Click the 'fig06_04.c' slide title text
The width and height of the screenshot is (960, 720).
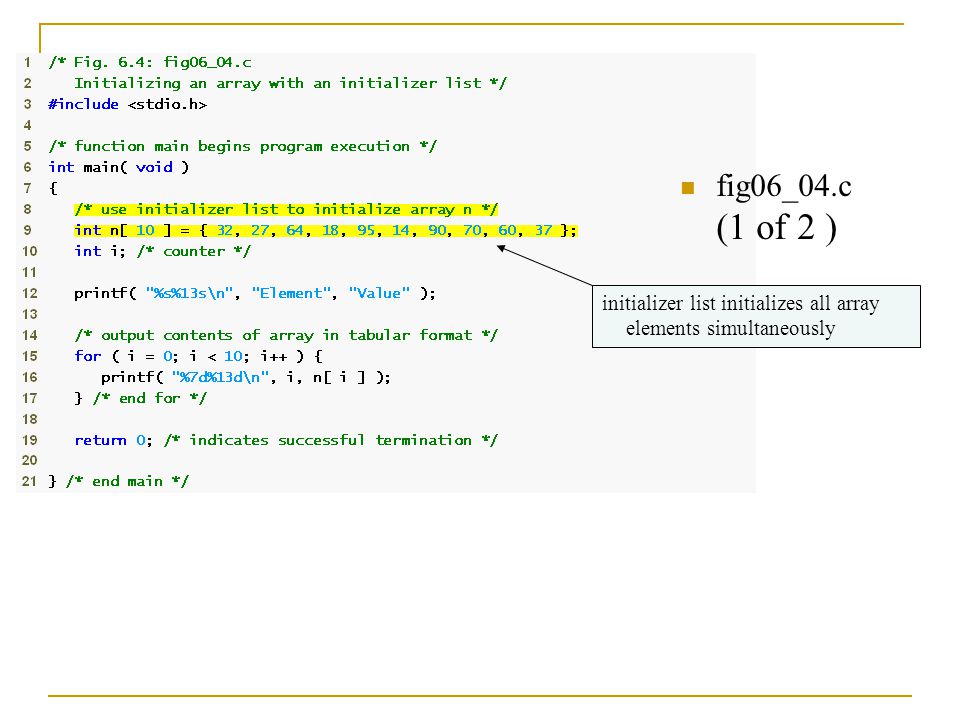point(784,186)
